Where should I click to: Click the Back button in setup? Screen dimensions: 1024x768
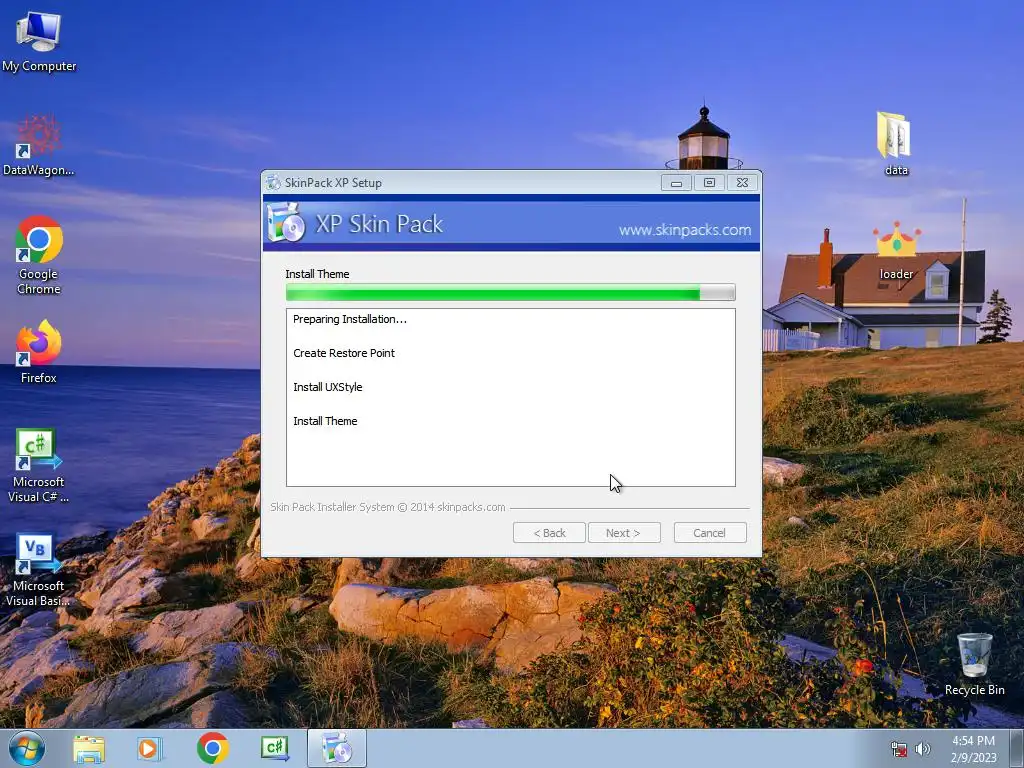pyautogui.click(x=549, y=533)
